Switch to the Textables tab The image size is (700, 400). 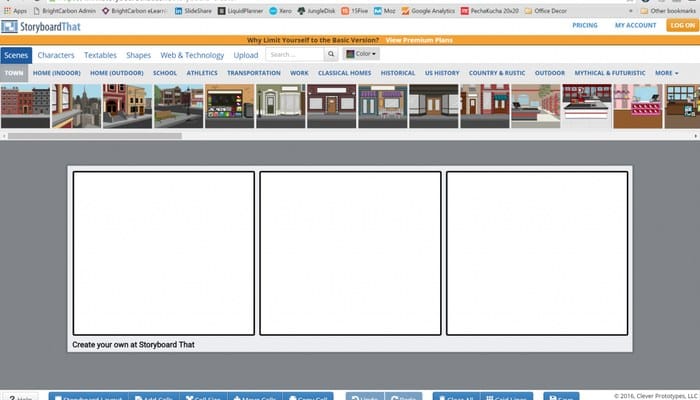pyautogui.click(x=100, y=55)
